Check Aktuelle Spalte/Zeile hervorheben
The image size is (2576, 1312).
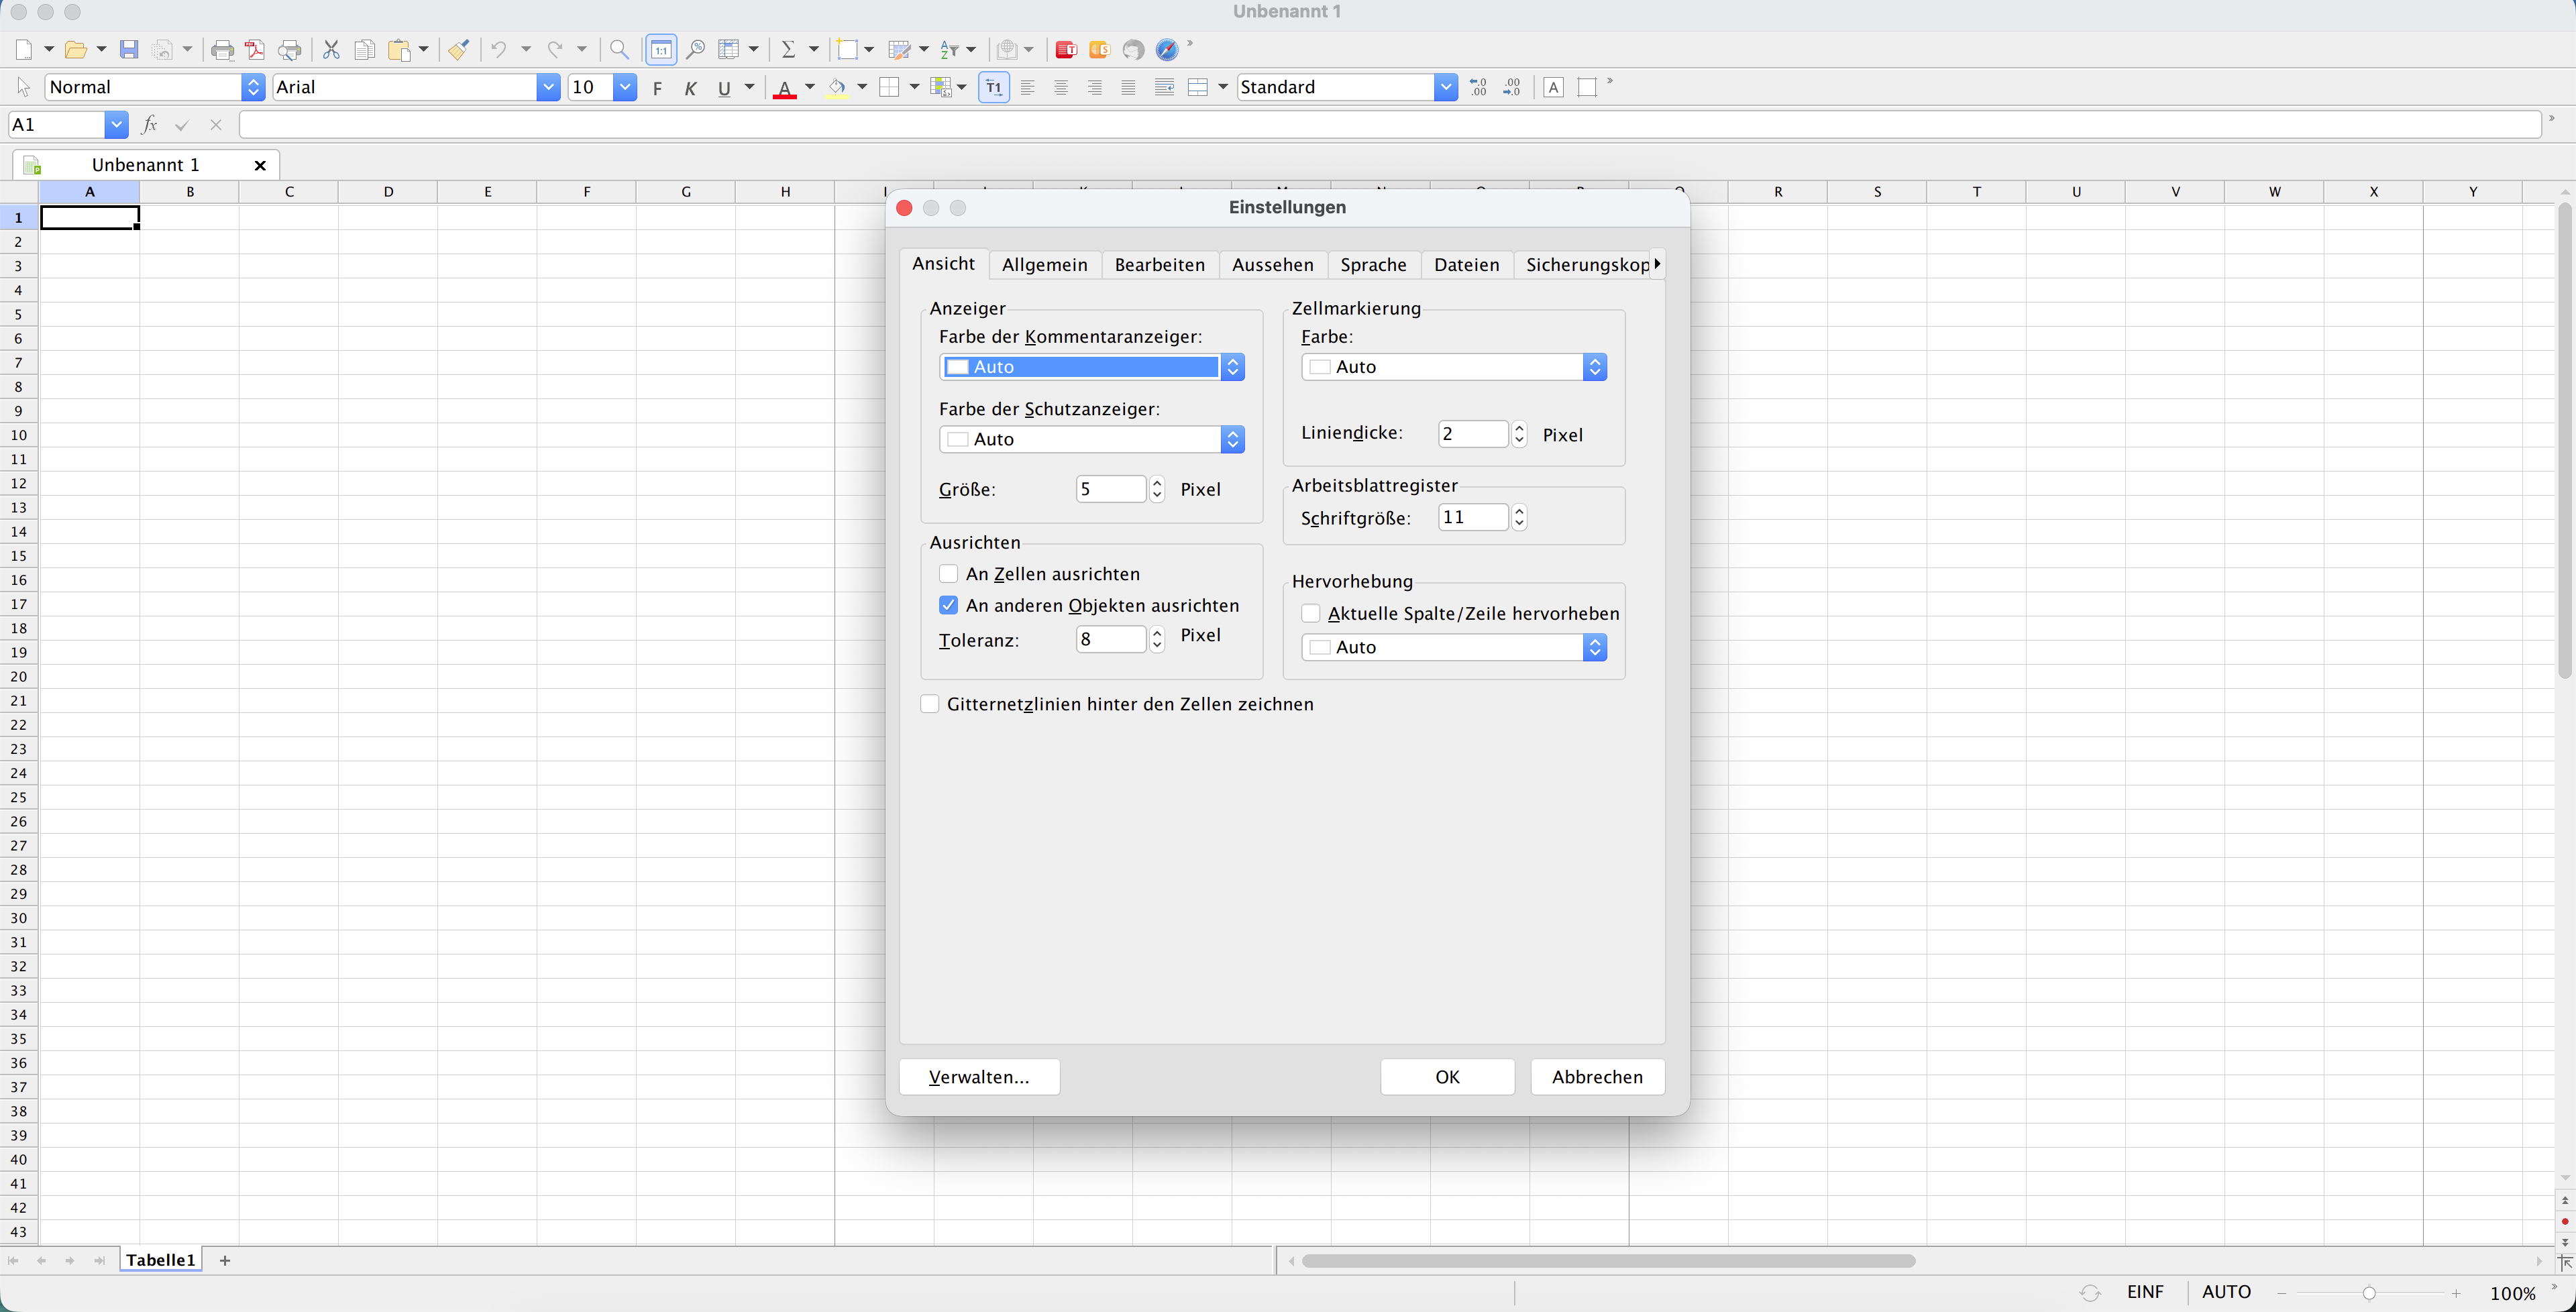pos(1310,613)
